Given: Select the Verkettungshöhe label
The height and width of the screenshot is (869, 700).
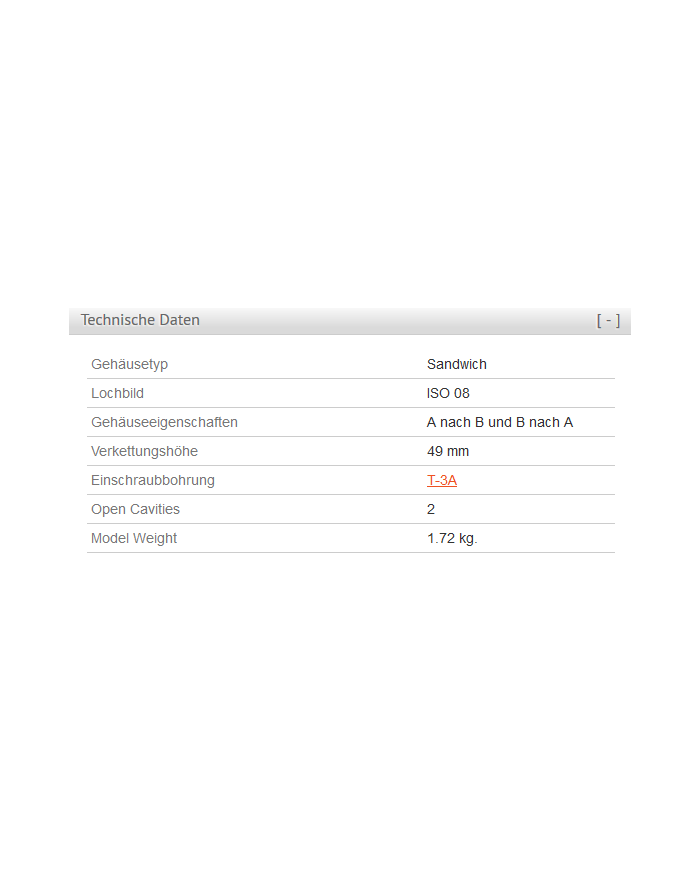Looking at the screenshot, I should coord(144,451).
